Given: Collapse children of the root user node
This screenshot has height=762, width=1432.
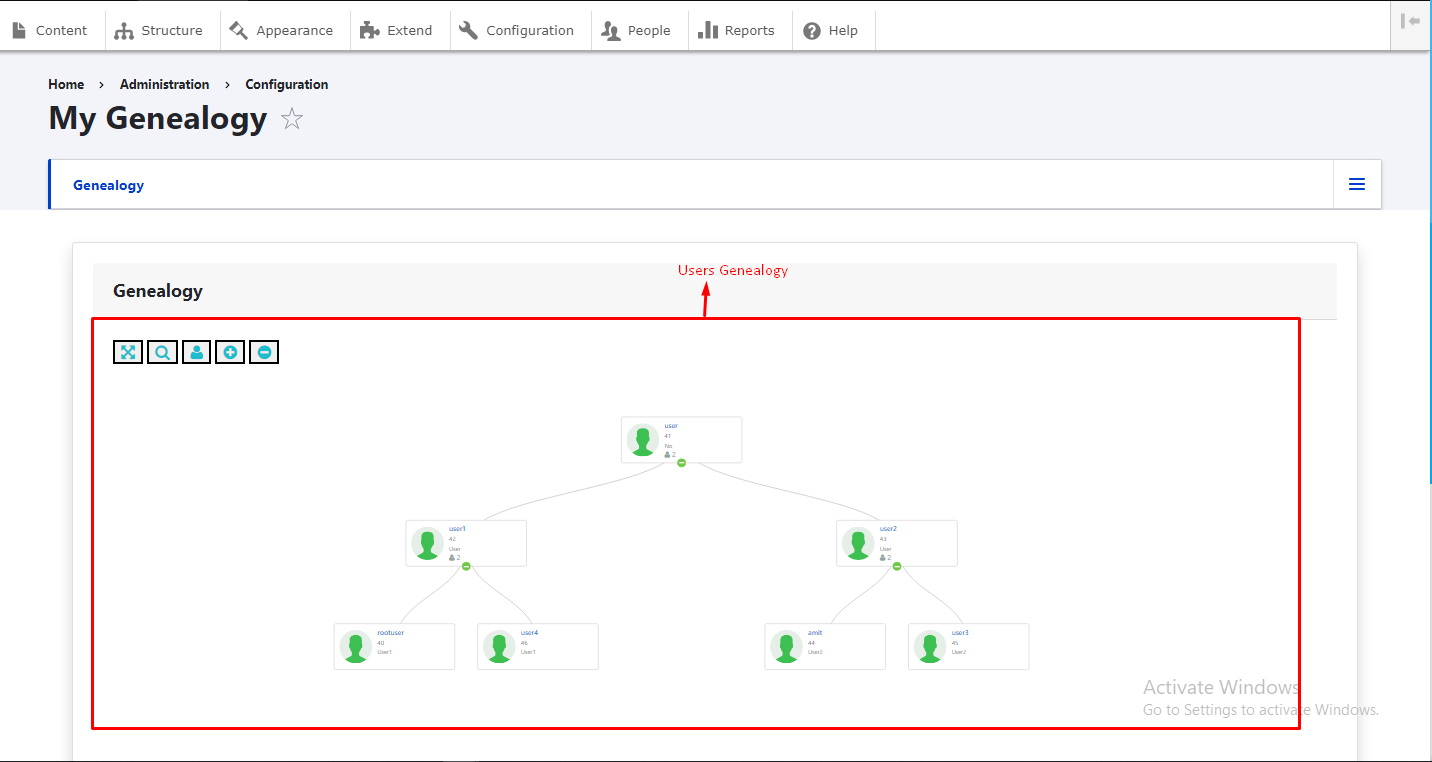Looking at the screenshot, I should coord(681,463).
